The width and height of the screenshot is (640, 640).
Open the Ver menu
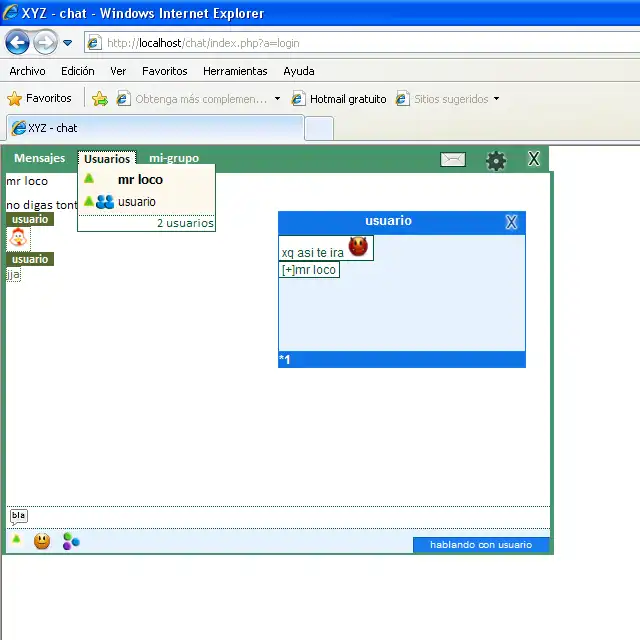click(118, 71)
